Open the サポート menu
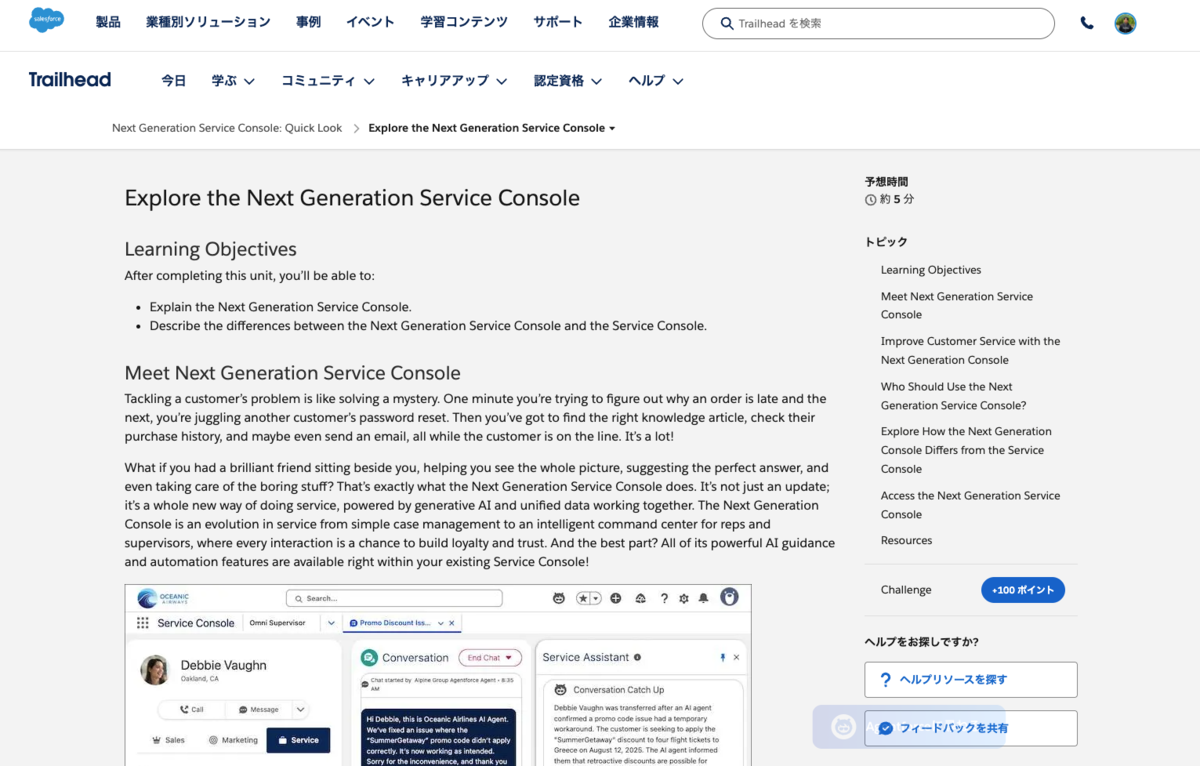The height and width of the screenshot is (766, 1200). pos(558,22)
